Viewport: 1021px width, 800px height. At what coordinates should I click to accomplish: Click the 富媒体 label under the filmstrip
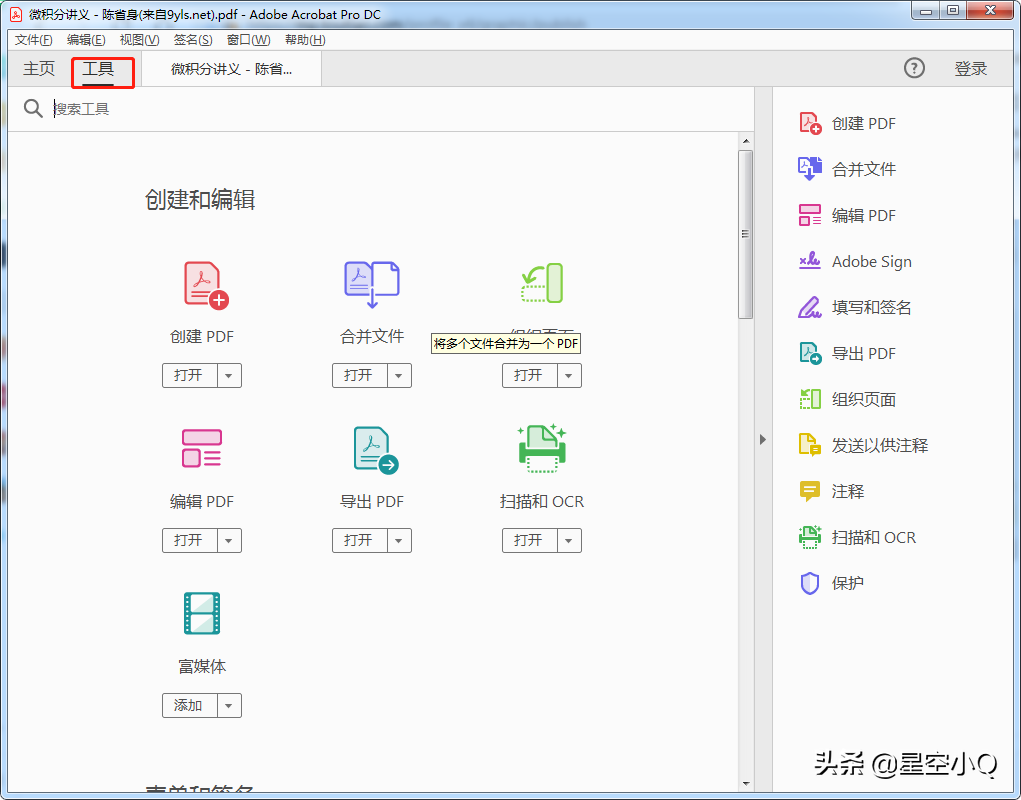pos(202,667)
